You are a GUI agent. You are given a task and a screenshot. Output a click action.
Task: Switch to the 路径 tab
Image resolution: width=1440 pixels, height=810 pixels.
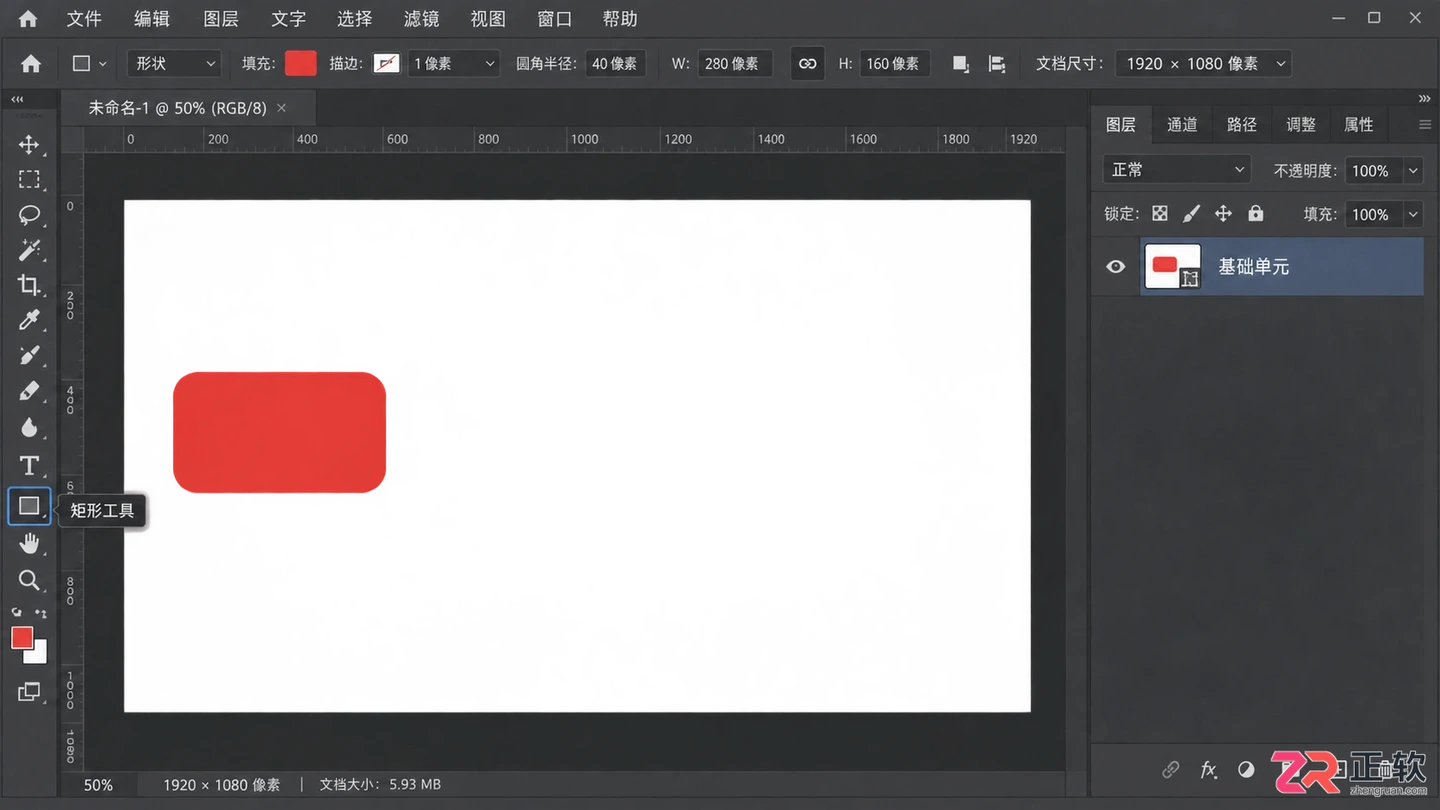click(x=1241, y=124)
